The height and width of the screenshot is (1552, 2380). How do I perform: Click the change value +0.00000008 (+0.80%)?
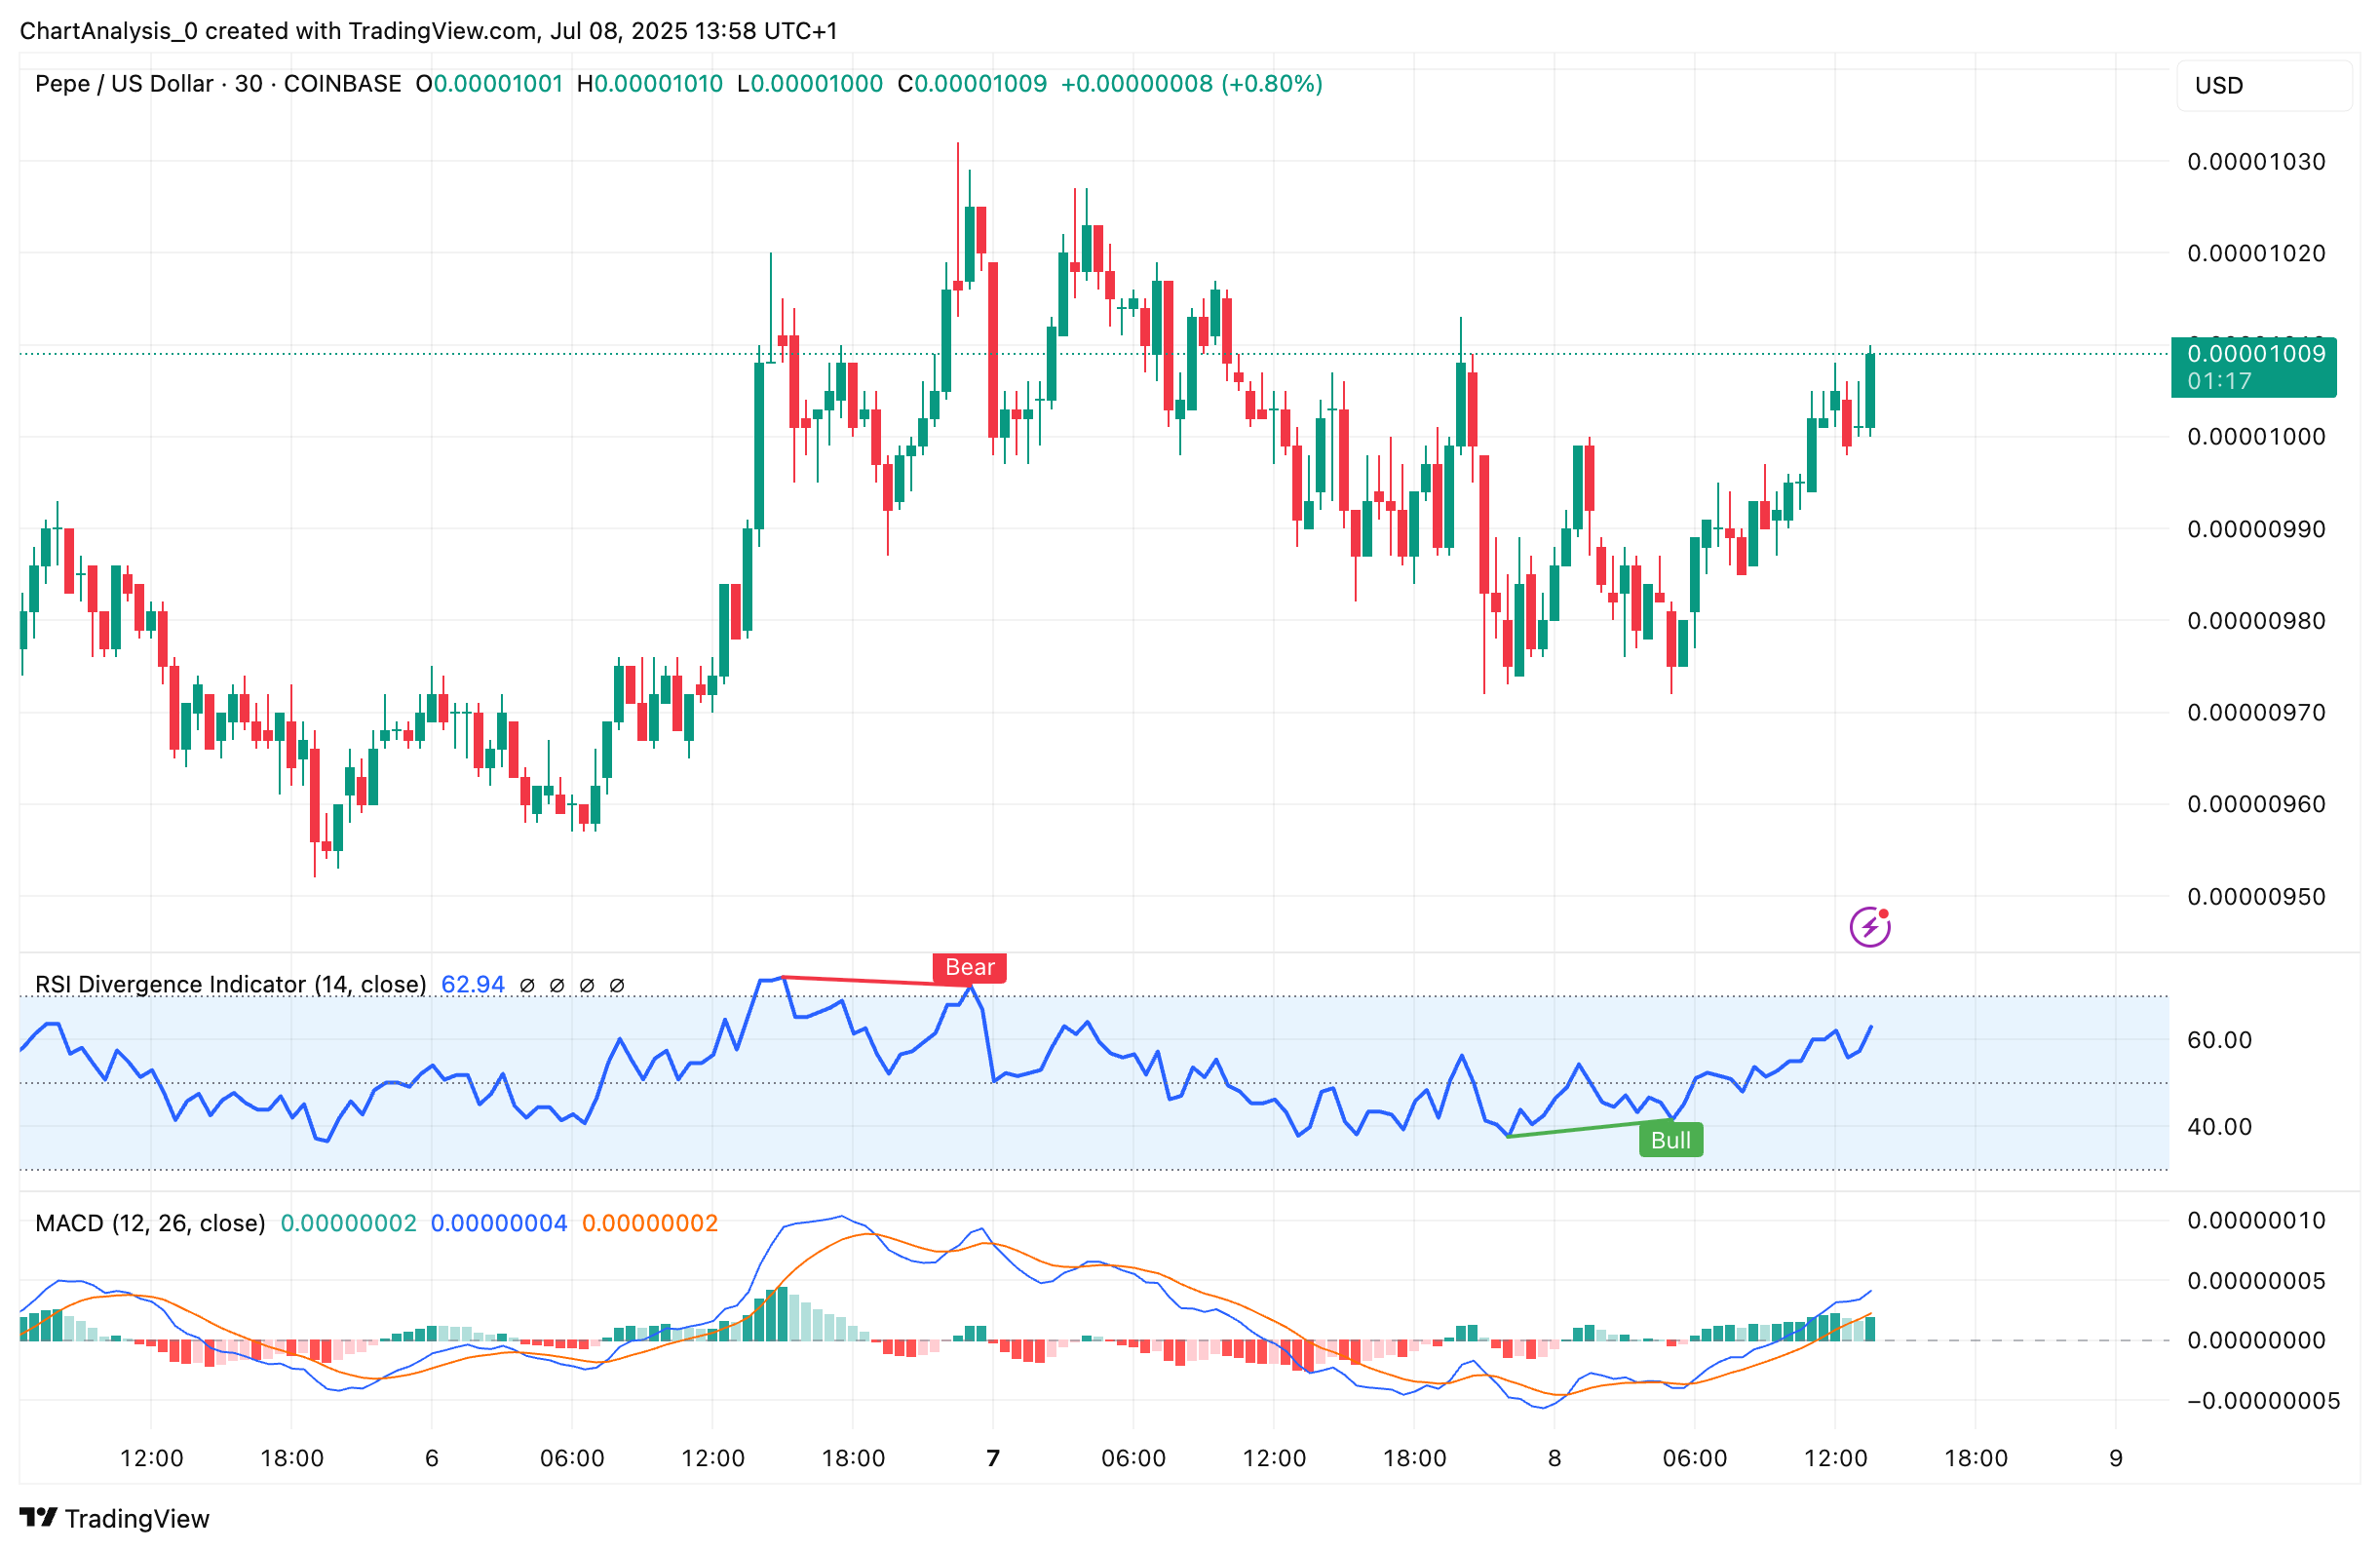coord(1191,84)
